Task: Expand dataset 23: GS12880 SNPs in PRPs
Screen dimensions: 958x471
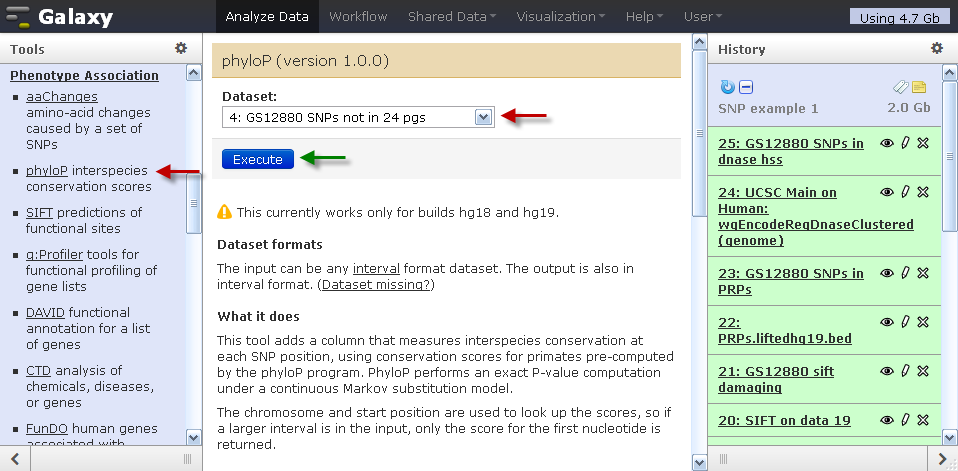Action: 791,281
